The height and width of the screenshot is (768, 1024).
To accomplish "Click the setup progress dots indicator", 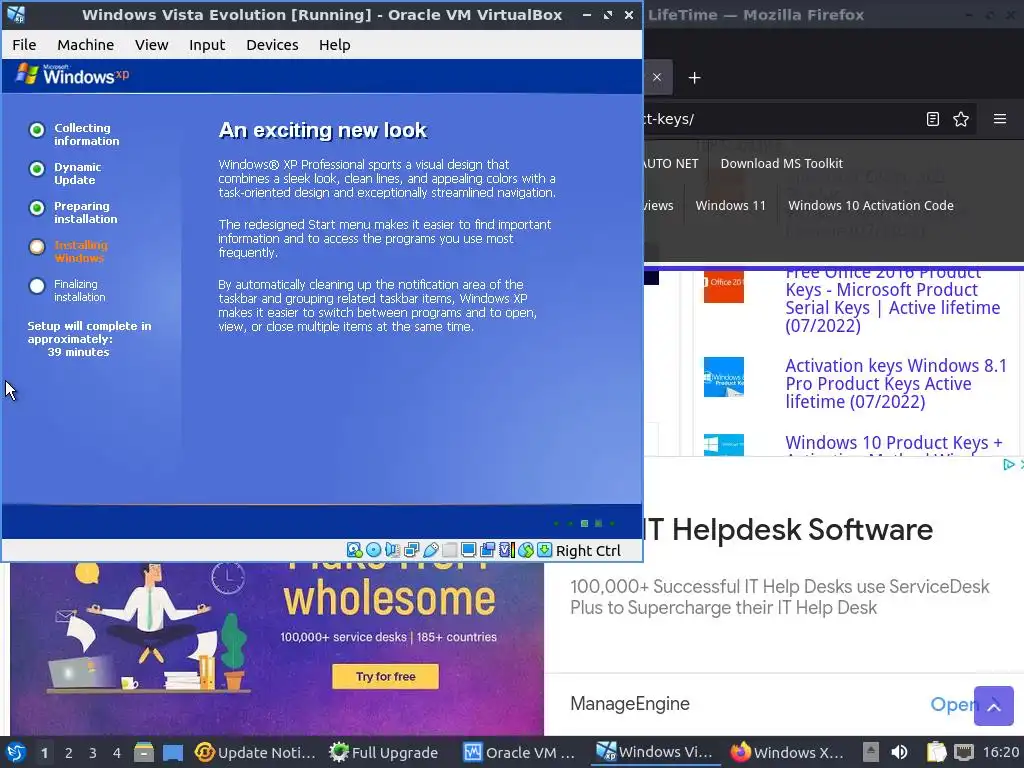I will 584,523.
